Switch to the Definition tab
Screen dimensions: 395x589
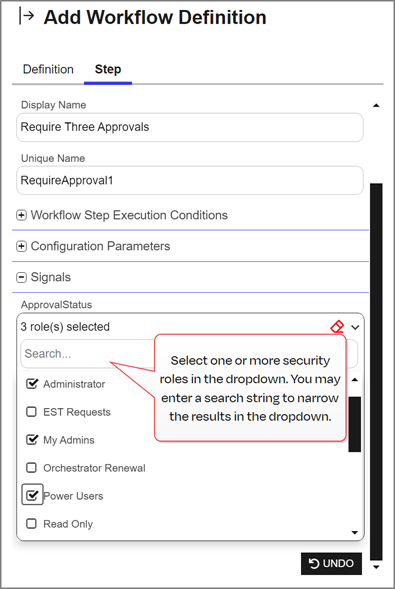click(x=48, y=69)
